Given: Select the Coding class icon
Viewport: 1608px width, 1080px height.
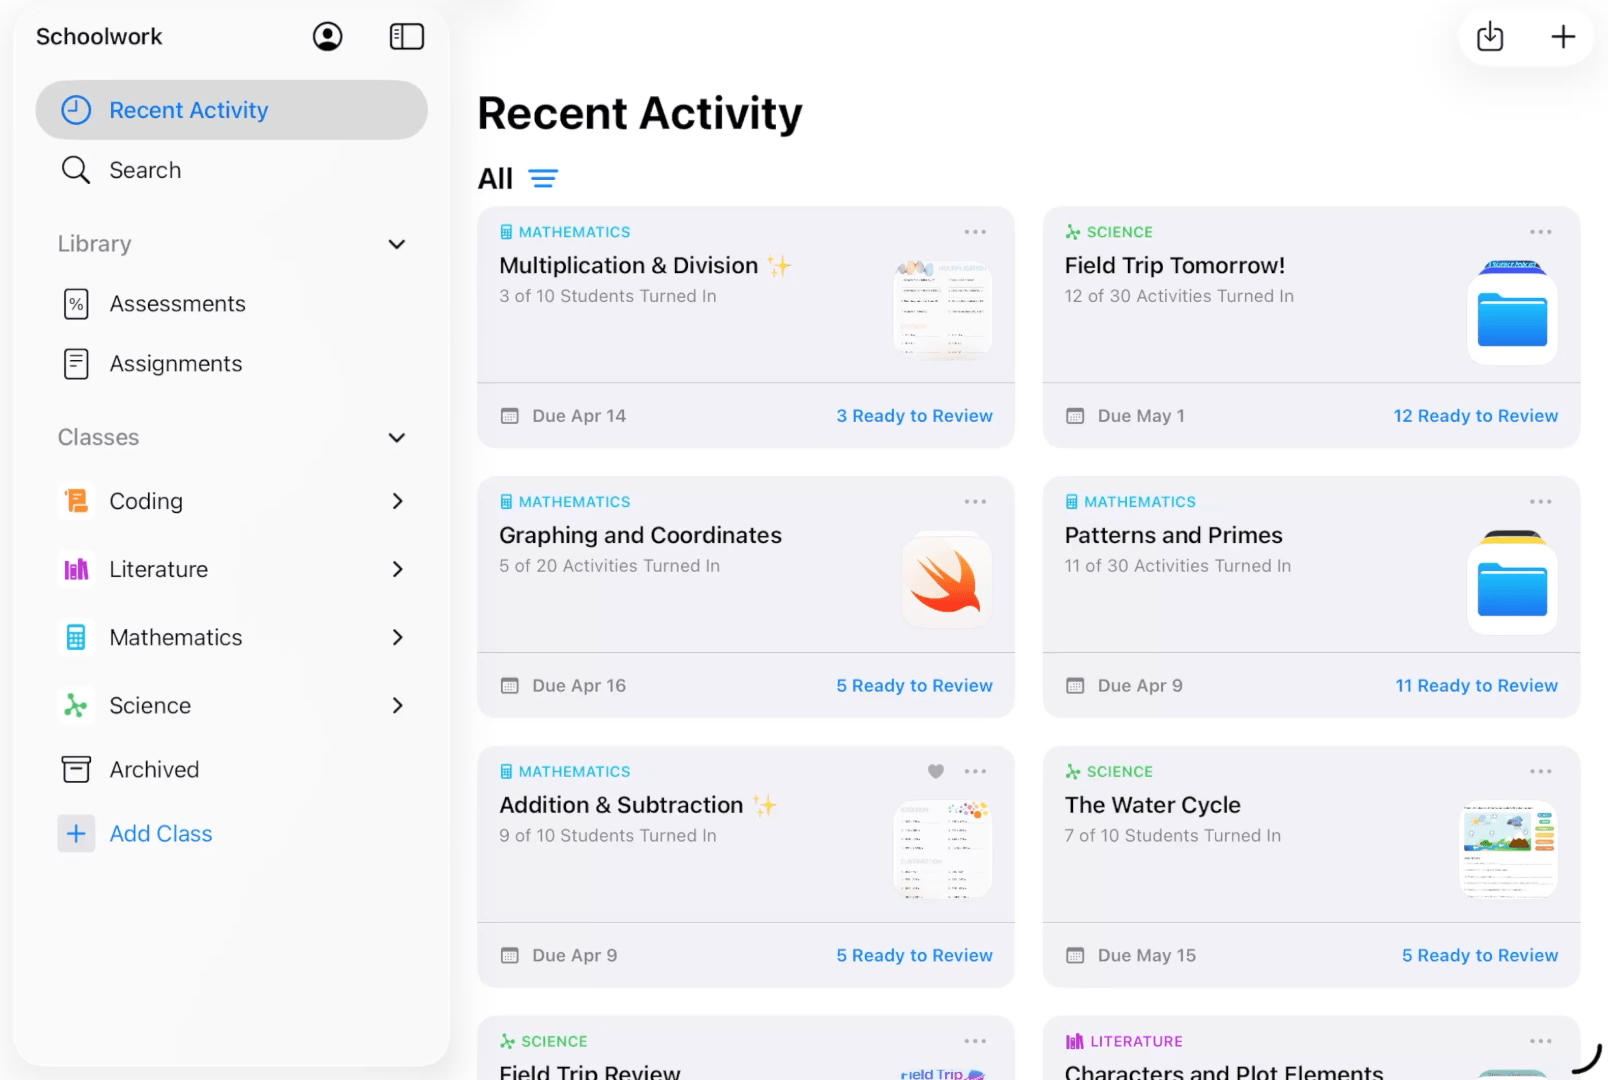Looking at the screenshot, I should pyautogui.click(x=76, y=501).
